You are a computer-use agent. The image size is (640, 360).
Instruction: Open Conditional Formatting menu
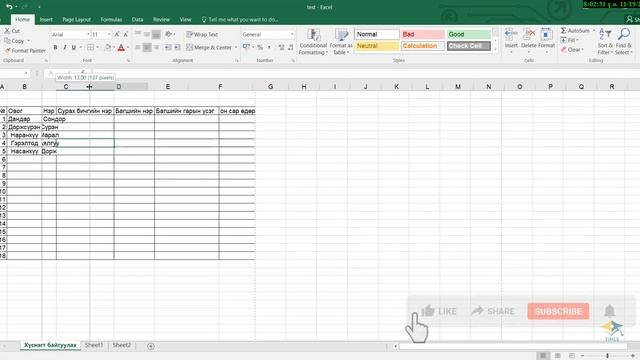pyautogui.click(x=313, y=42)
